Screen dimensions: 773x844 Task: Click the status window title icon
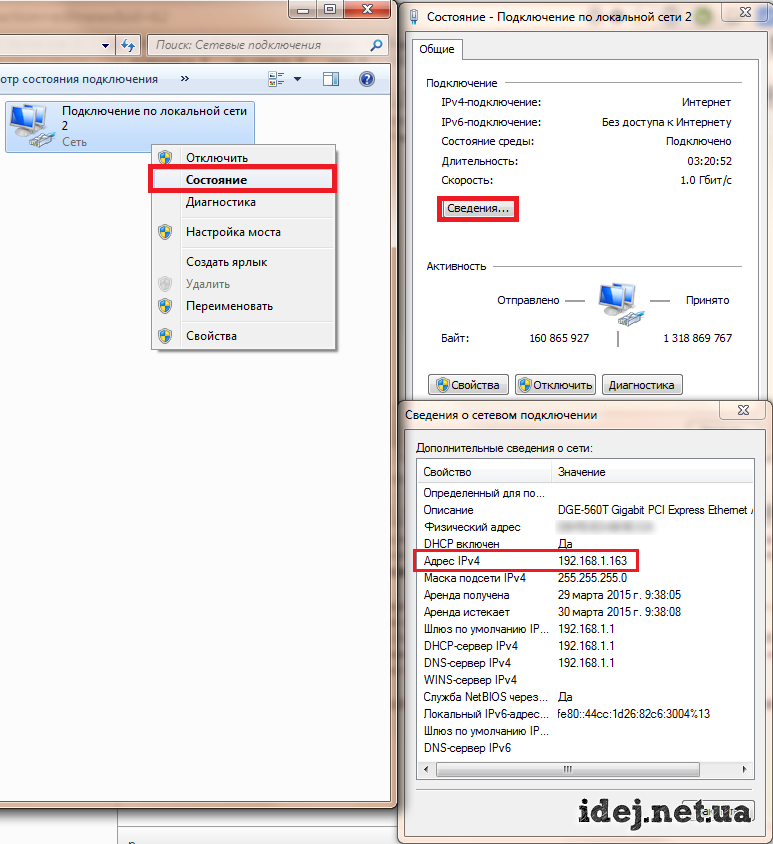click(413, 17)
